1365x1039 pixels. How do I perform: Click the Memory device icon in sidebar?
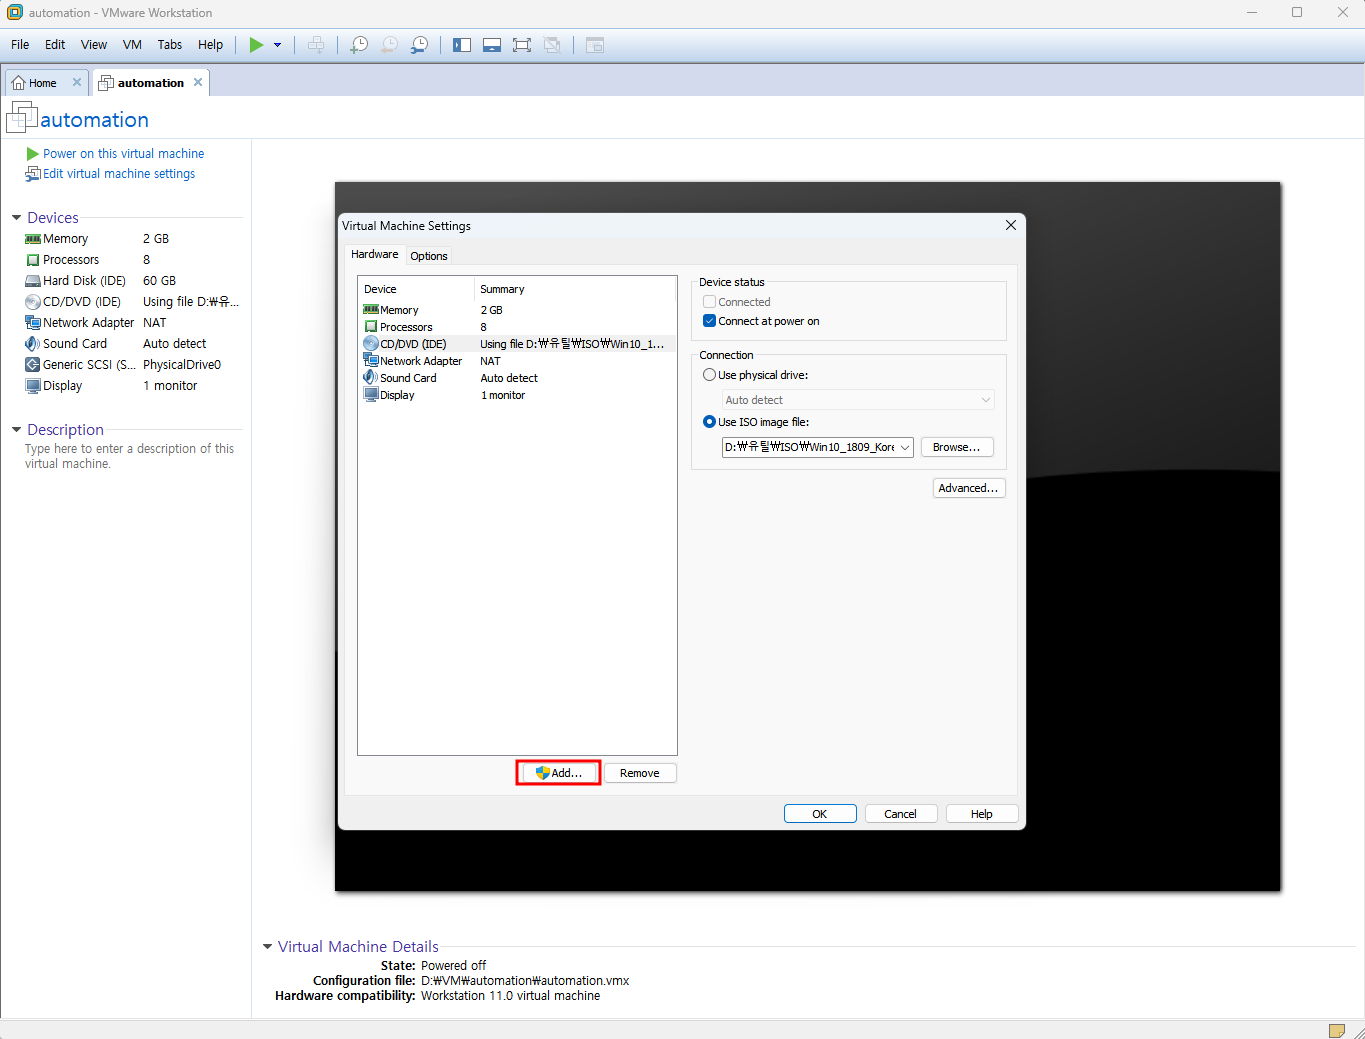point(33,239)
